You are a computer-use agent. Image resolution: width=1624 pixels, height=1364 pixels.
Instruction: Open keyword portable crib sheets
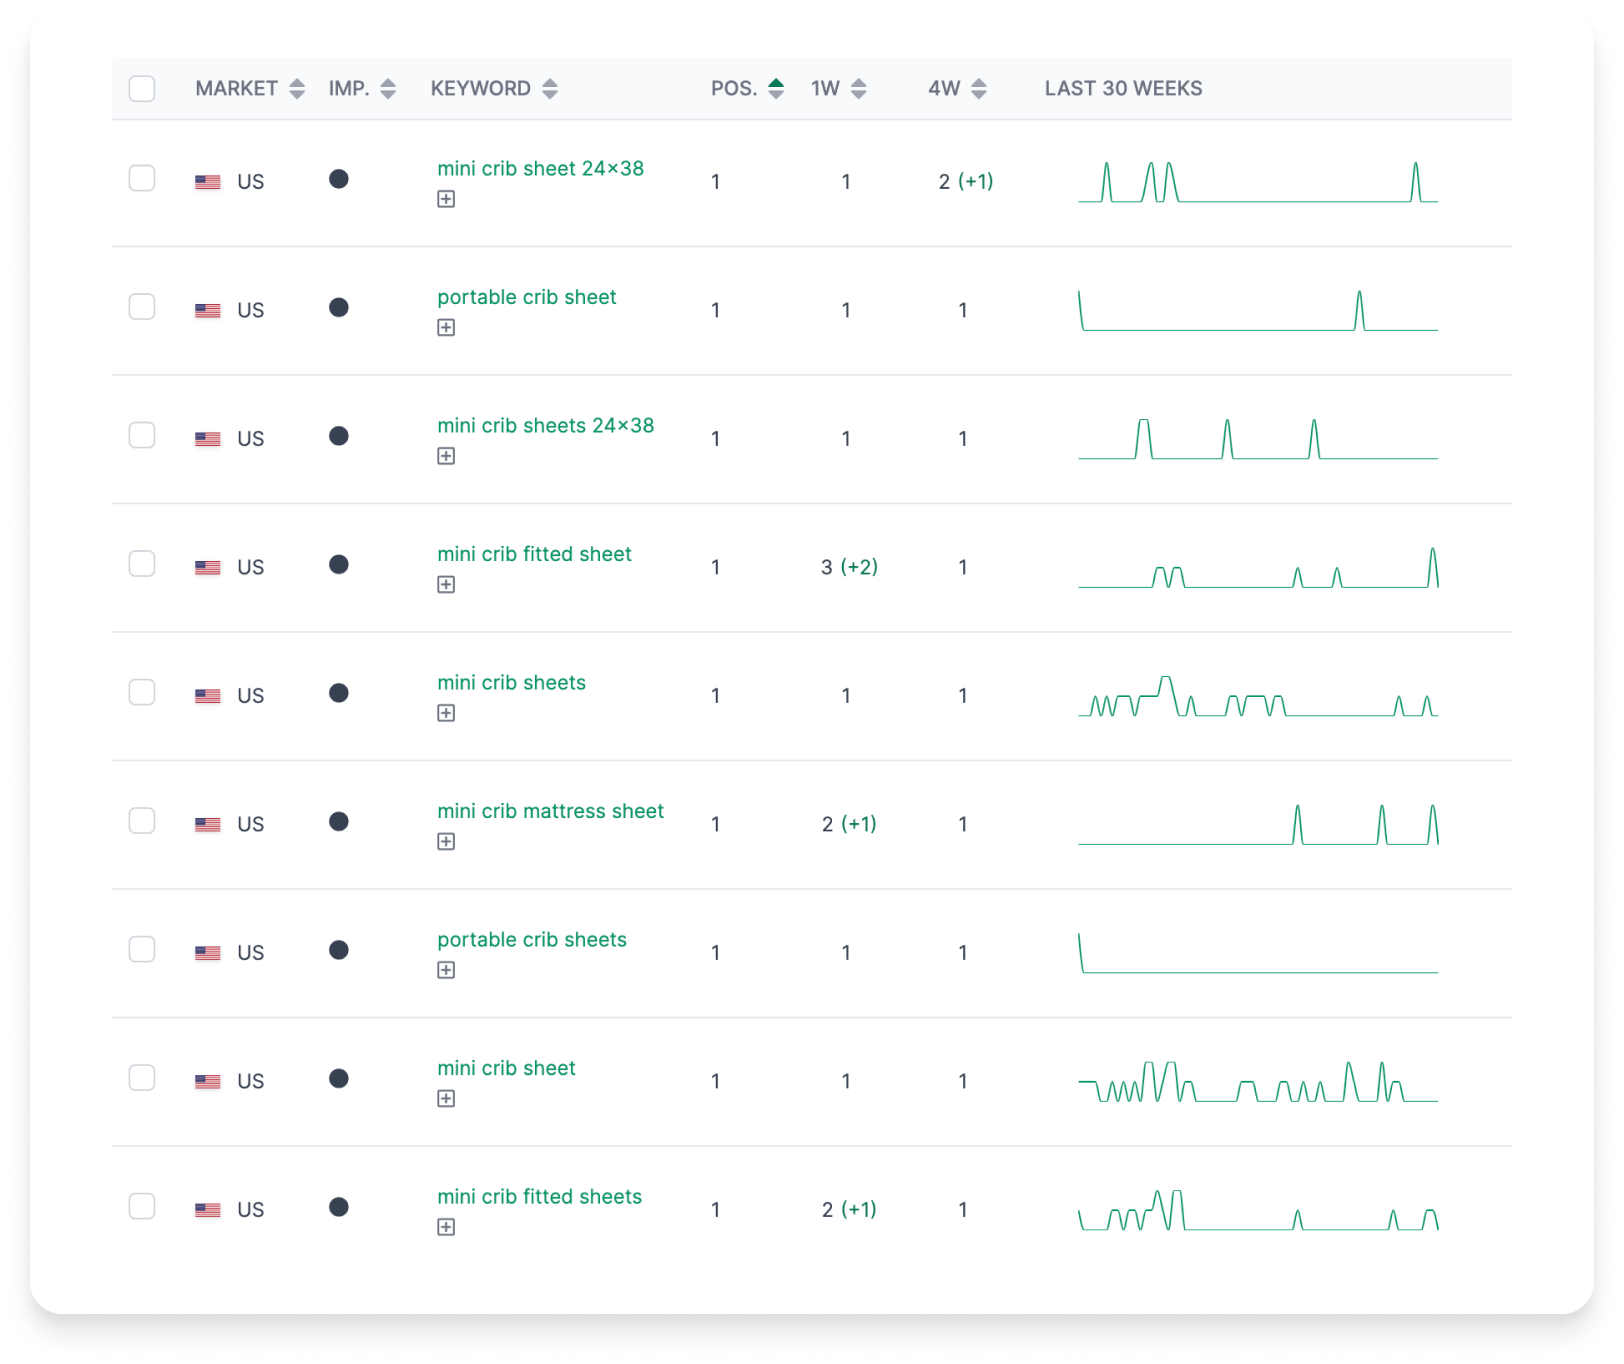532,940
